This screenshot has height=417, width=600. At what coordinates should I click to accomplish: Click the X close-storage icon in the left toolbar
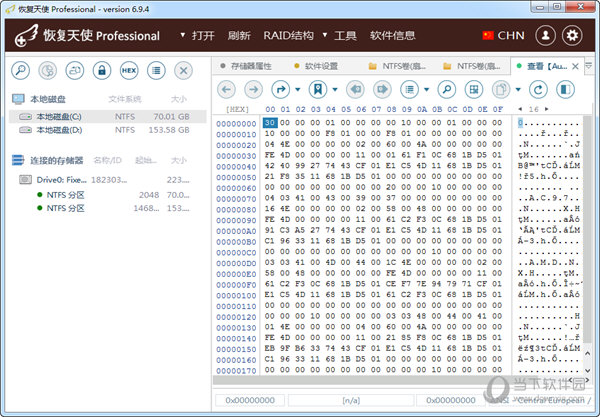click(x=183, y=70)
